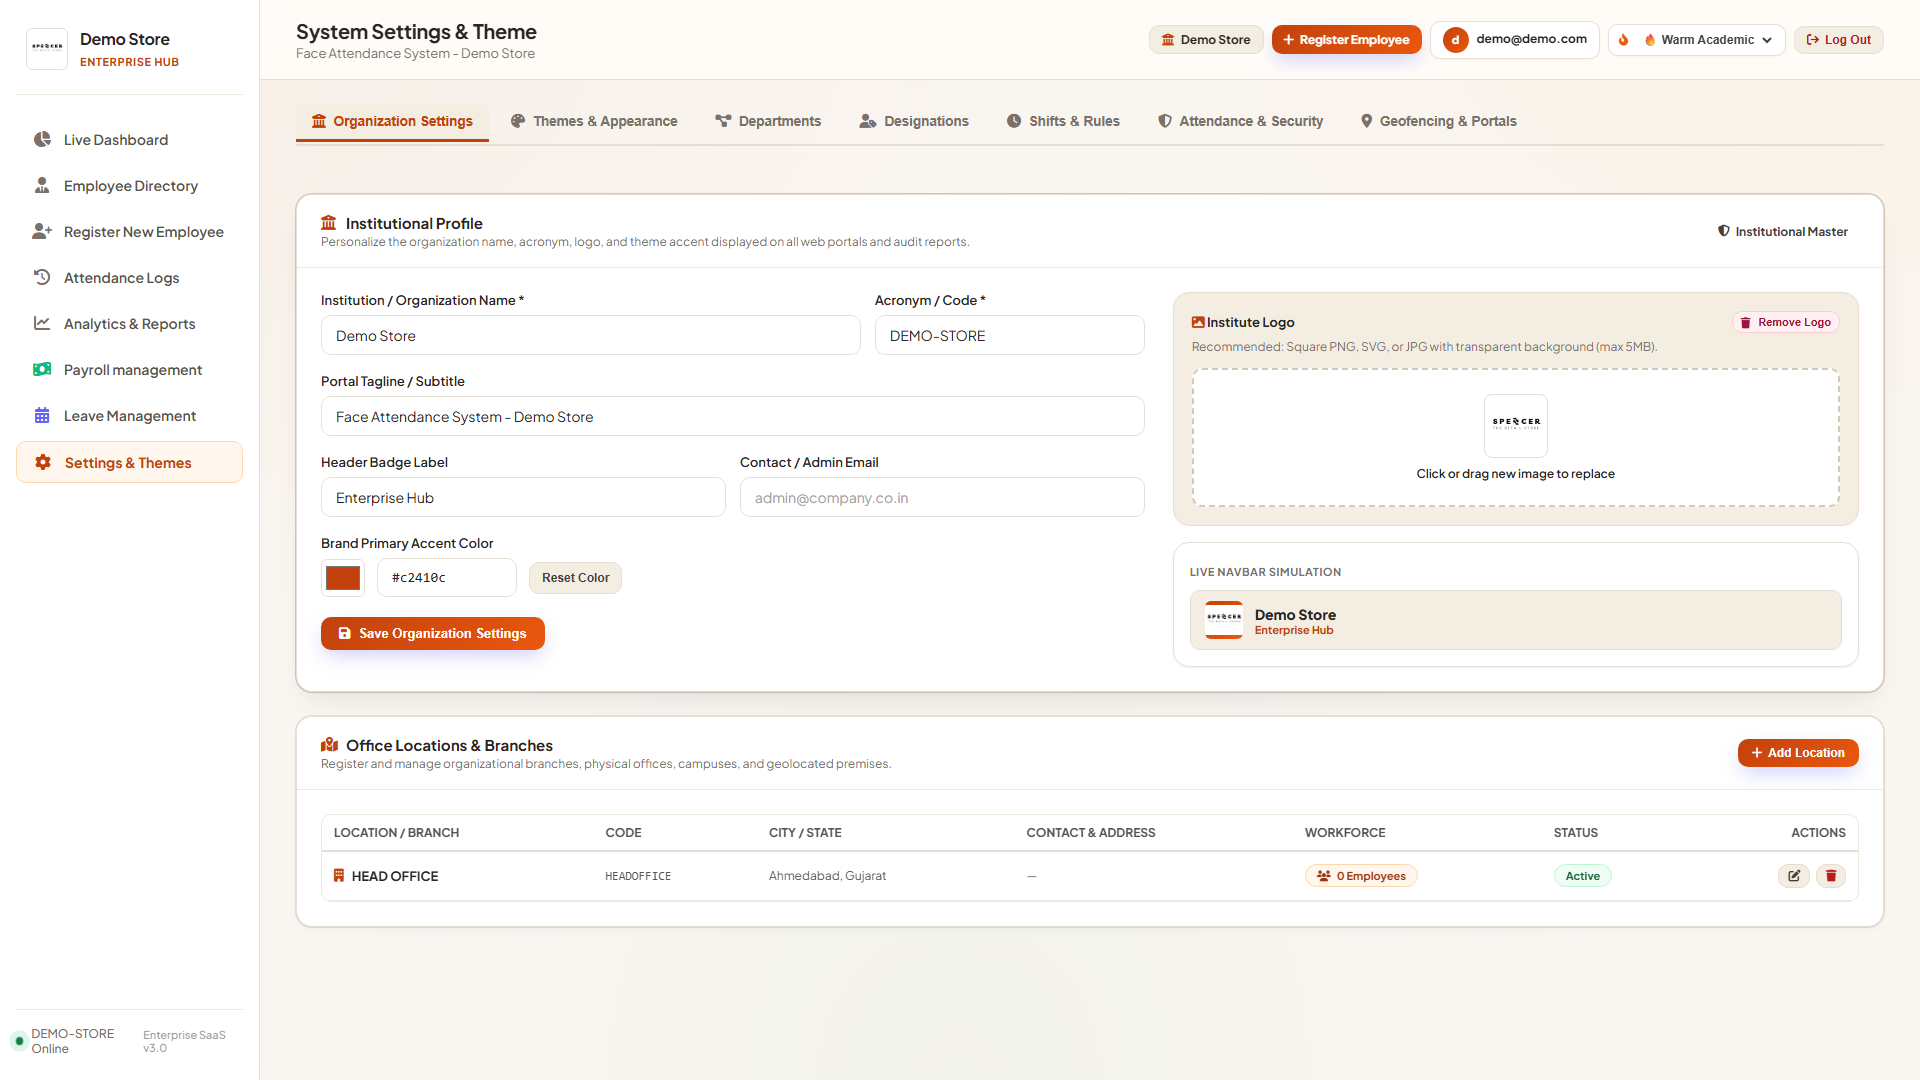This screenshot has width=1920, height=1080.
Task: Click the hex color code field
Action: pos(447,578)
